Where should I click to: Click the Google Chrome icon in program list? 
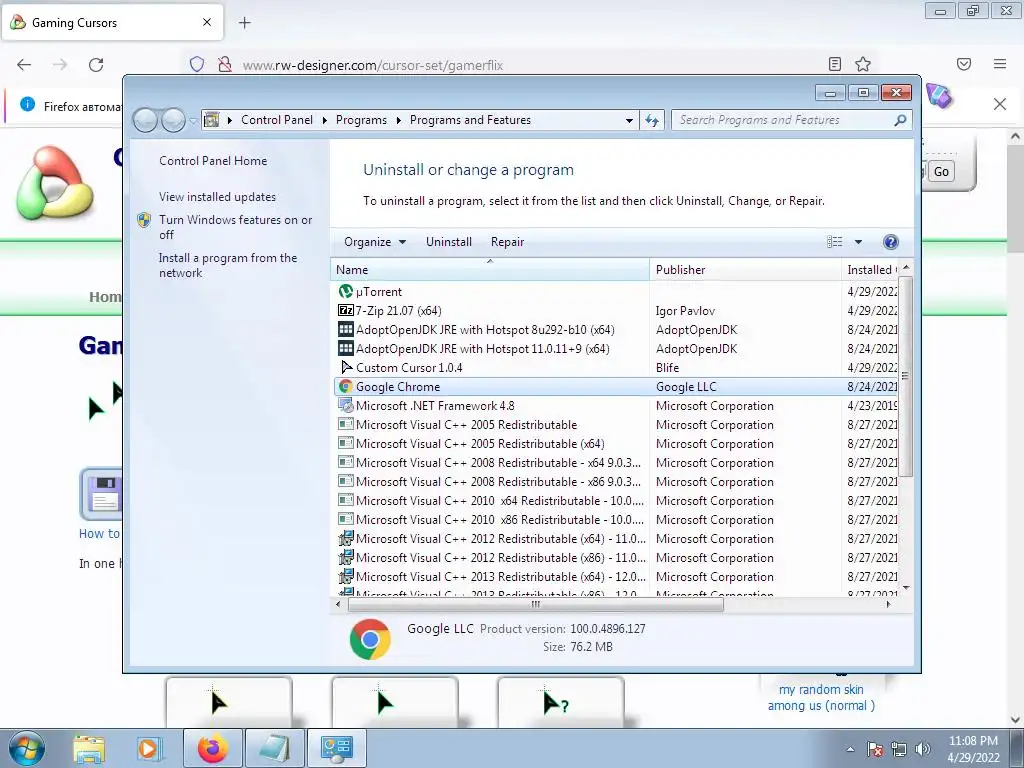(345, 387)
